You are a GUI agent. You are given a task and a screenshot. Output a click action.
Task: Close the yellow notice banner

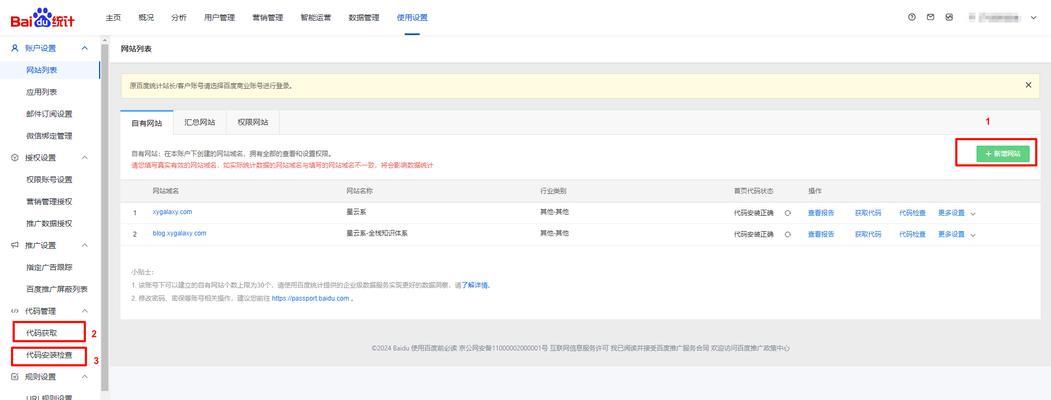[x=1028, y=85]
